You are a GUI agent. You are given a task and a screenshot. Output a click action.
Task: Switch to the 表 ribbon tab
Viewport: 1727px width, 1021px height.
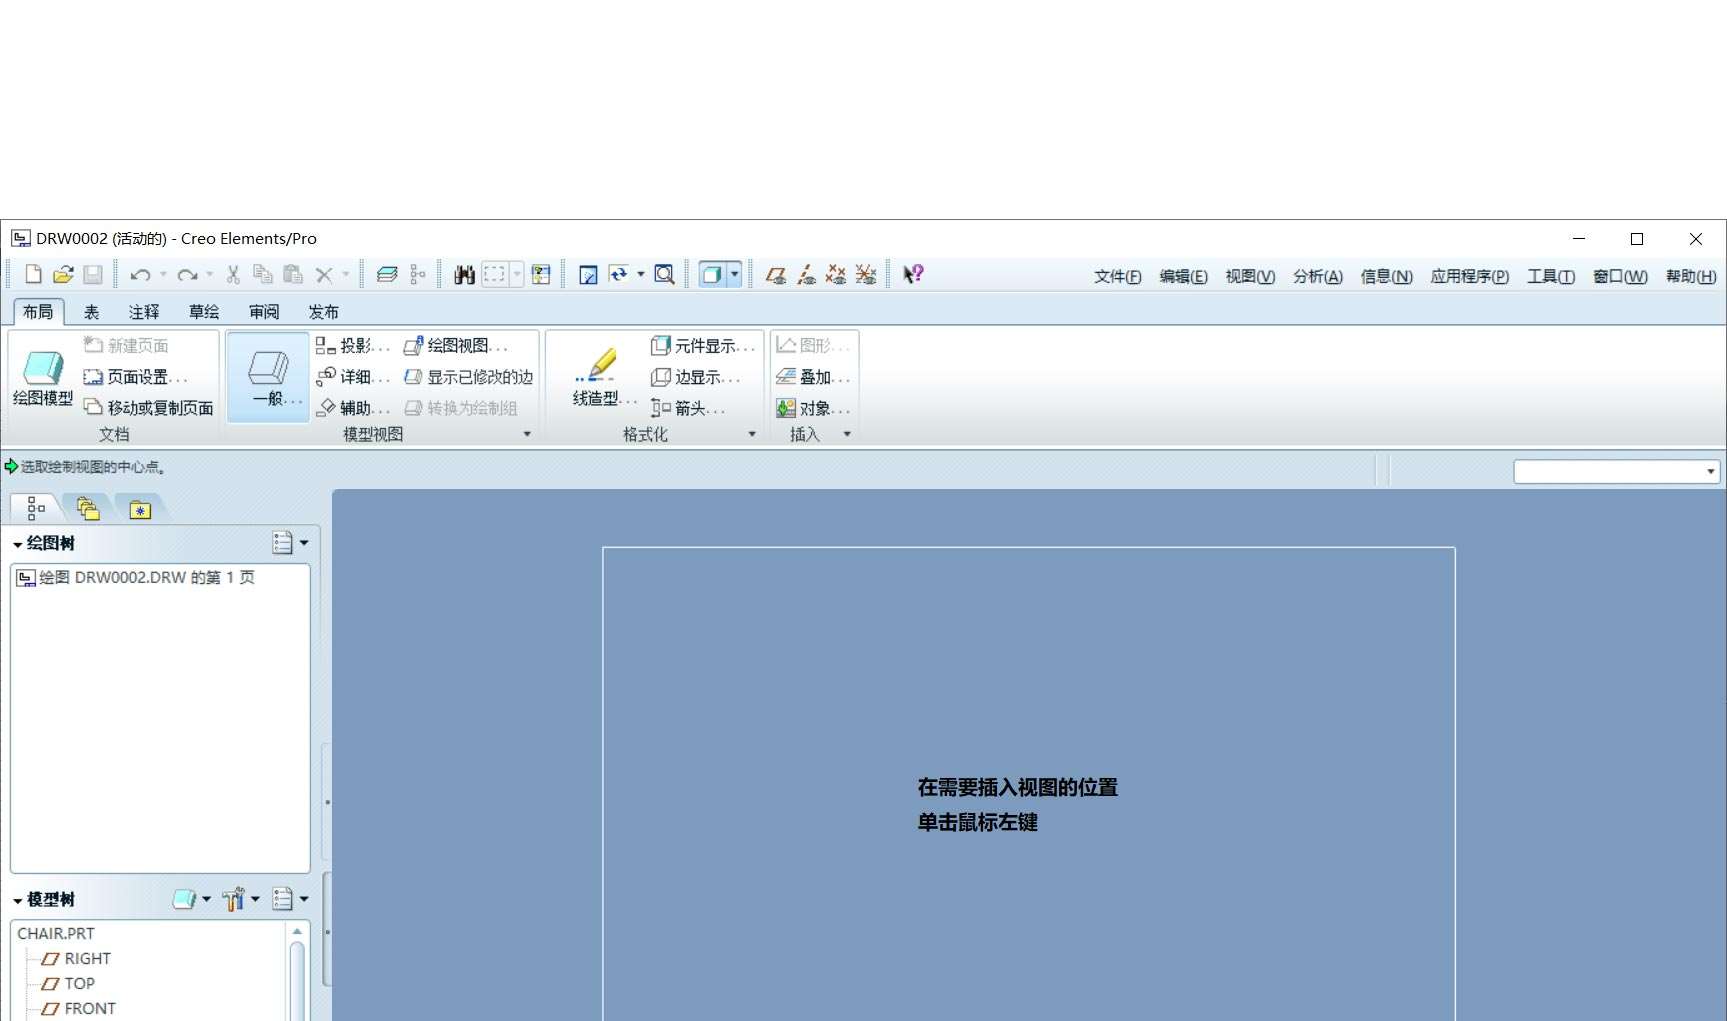pyautogui.click(x=91, y=312)
